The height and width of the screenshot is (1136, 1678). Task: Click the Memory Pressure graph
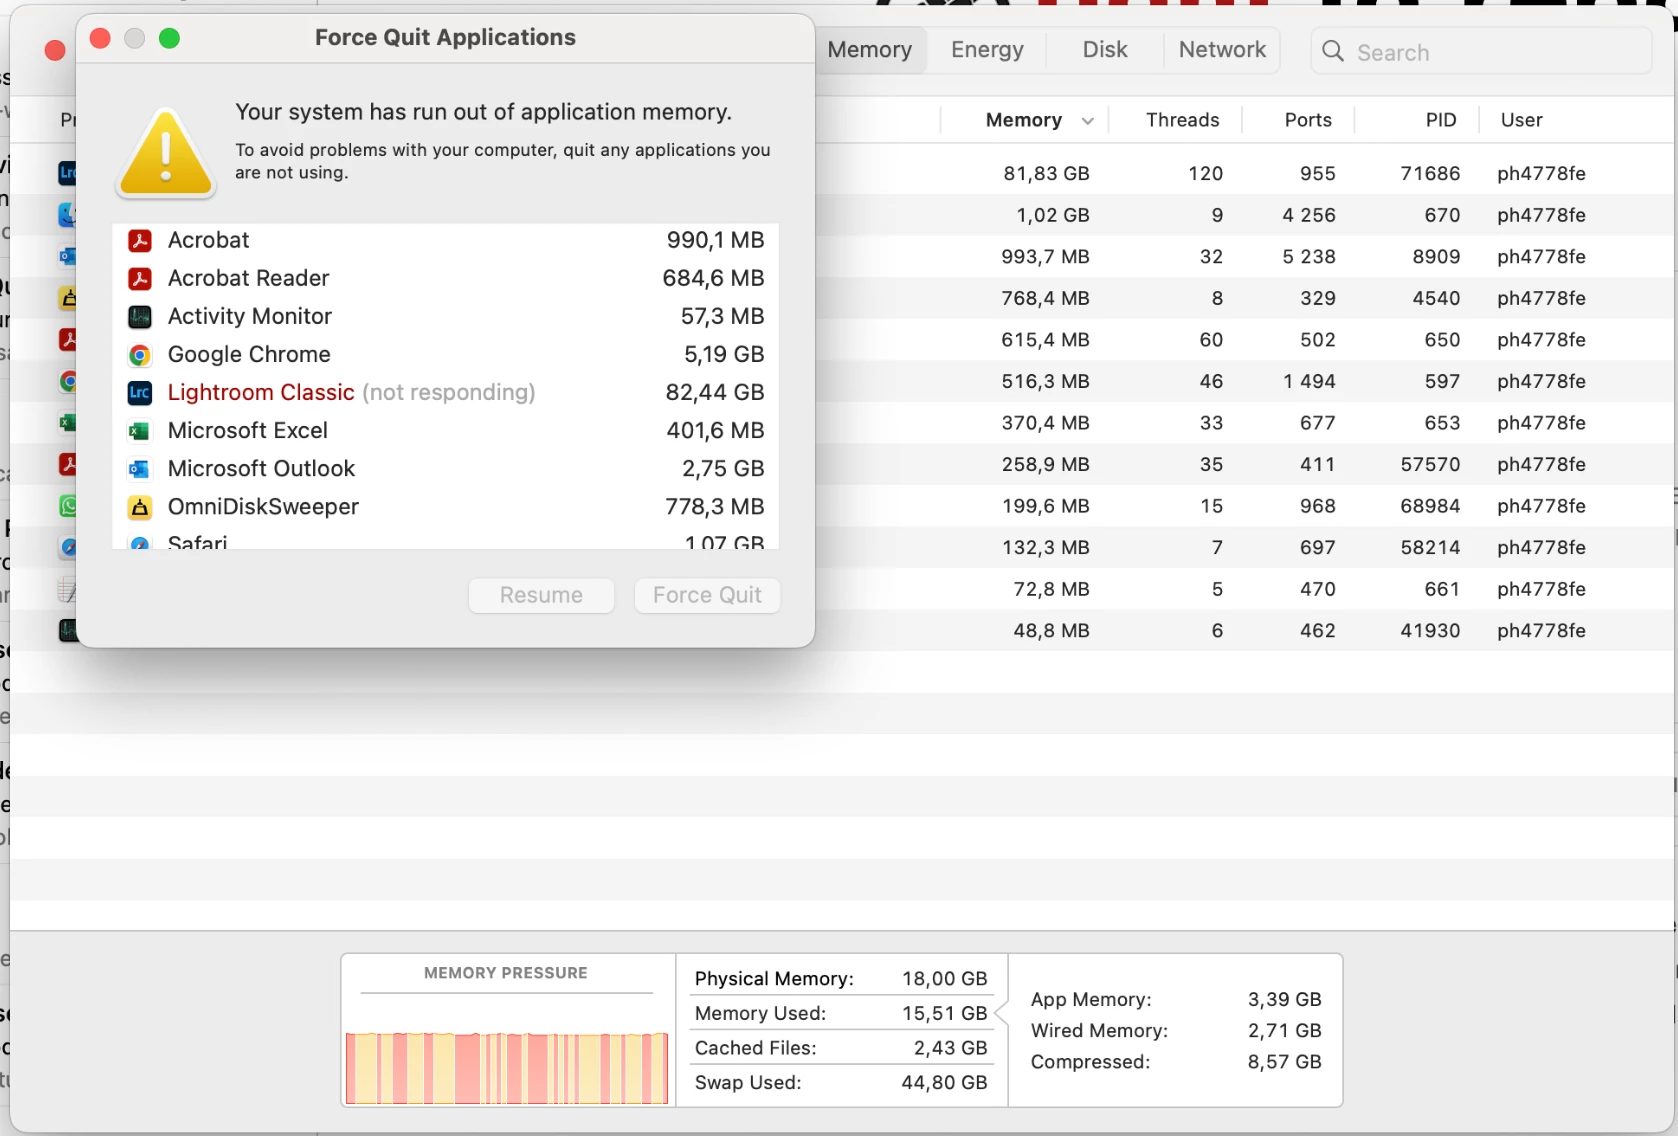pyautogui.click(x=506, y=1067)
